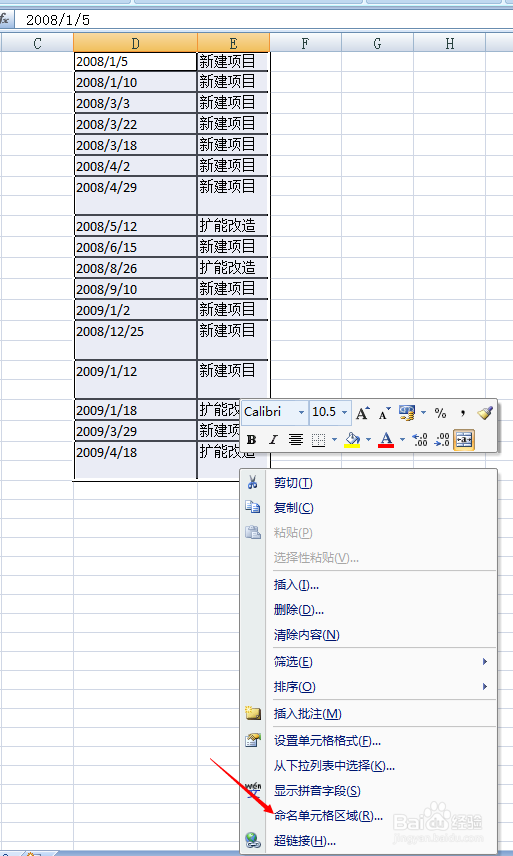This screenshot has height=856, width=513.
Task: Decrease decimal places
Action: (442, 439)
